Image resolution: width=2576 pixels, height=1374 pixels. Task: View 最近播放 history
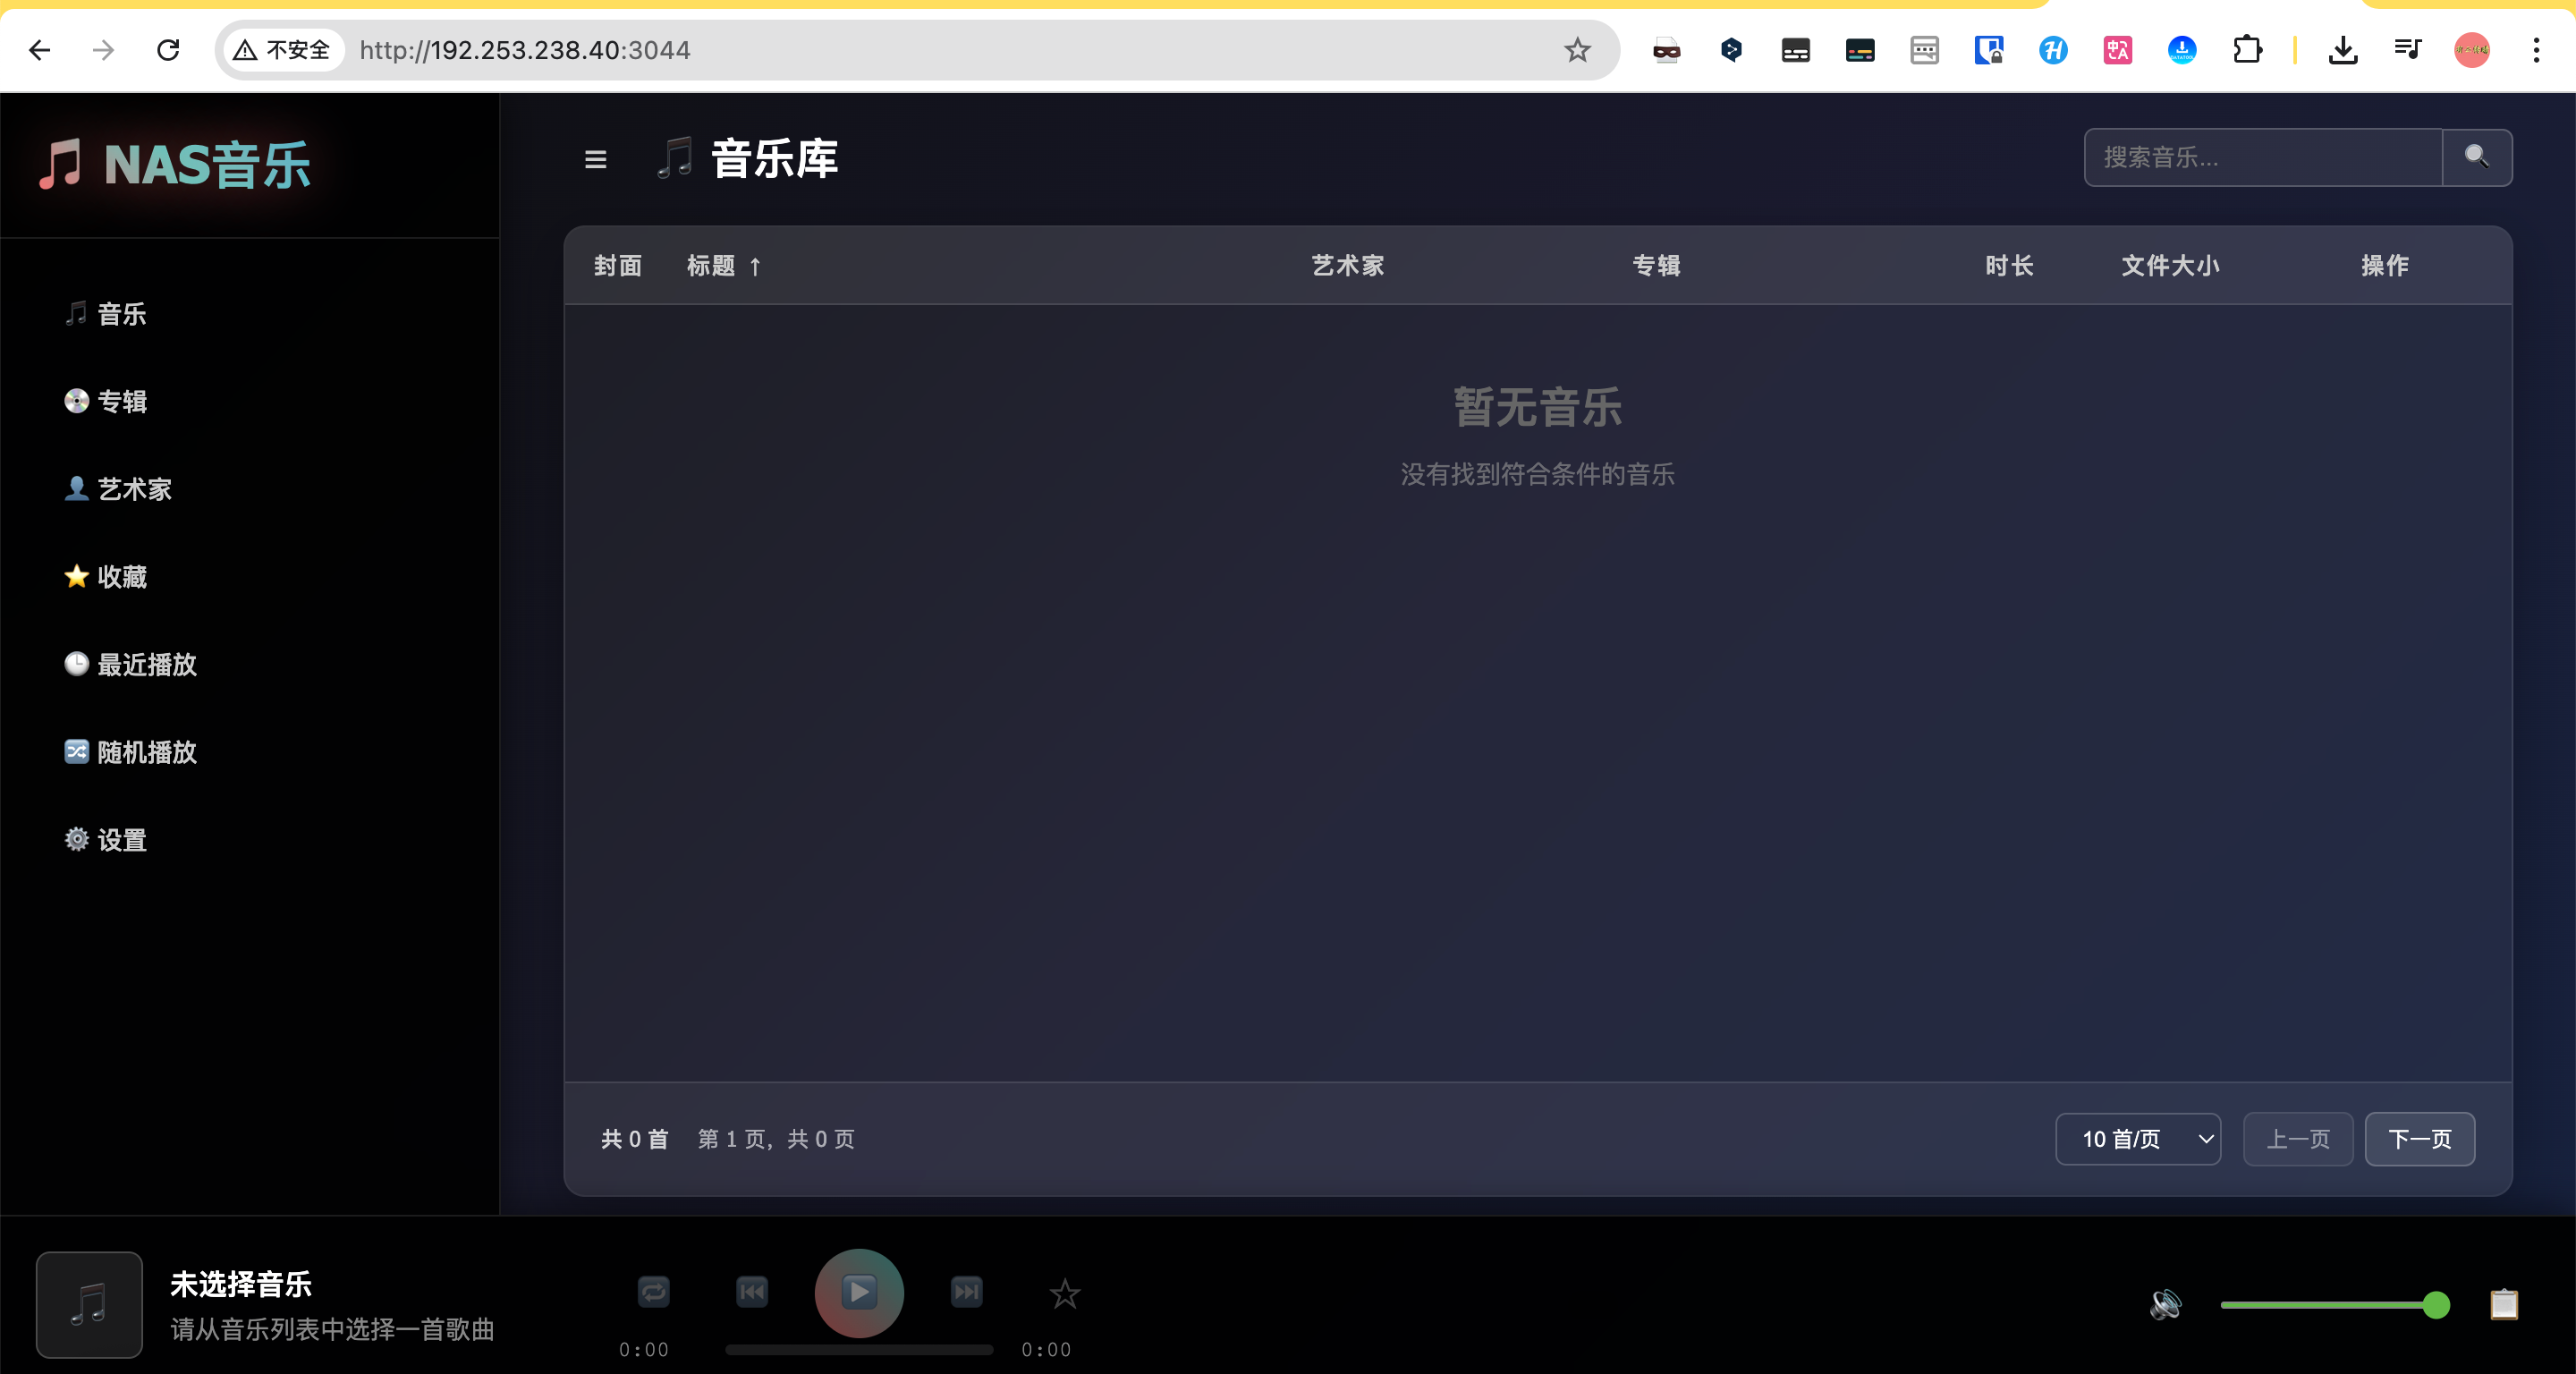146,665
